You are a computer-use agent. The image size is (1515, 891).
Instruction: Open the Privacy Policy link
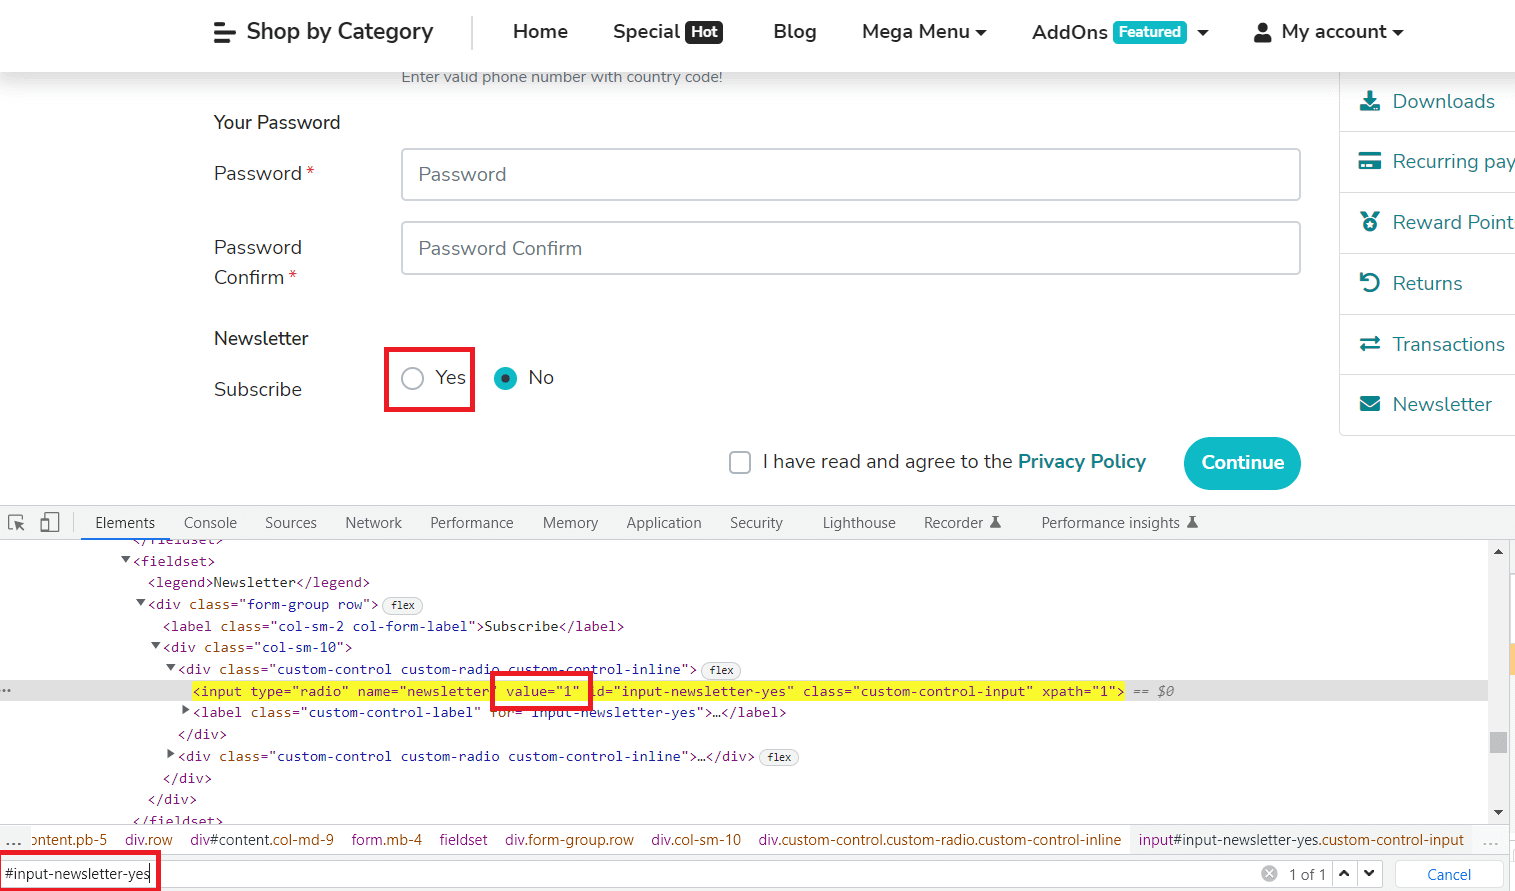click(1081, 462)
